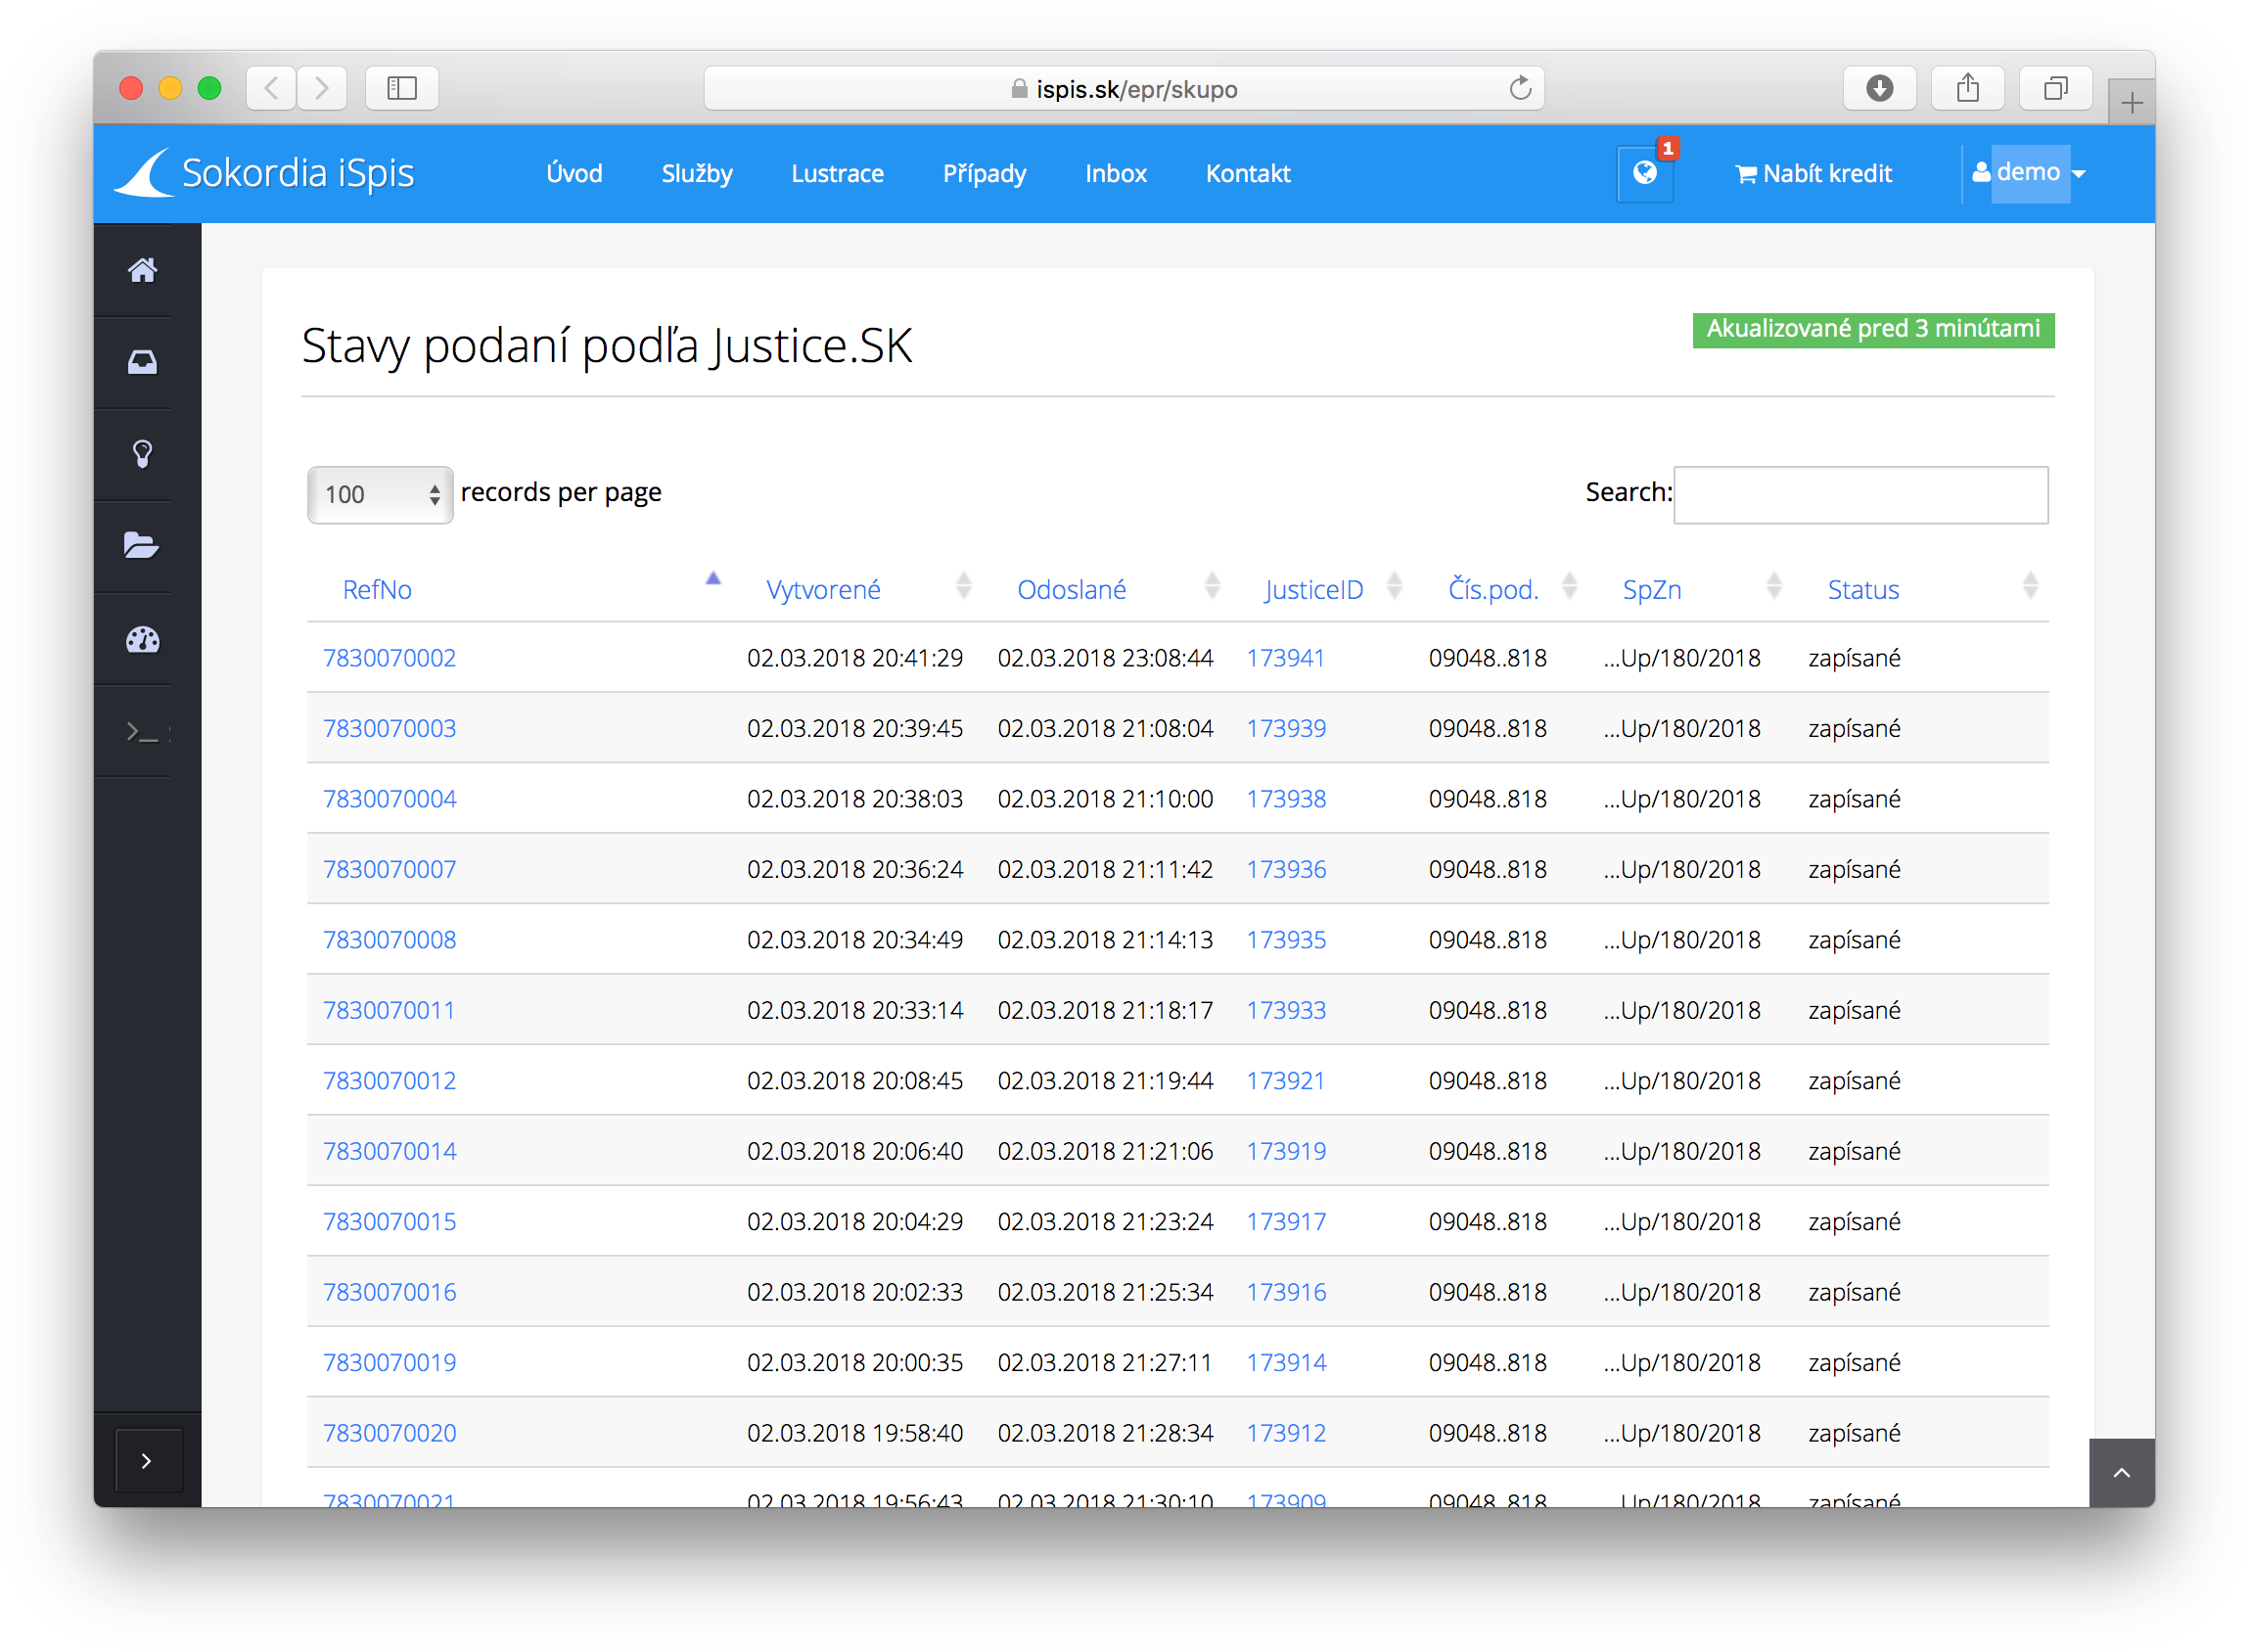
Task: Open the Lustrace menu item
Action: tap(837, 174)
